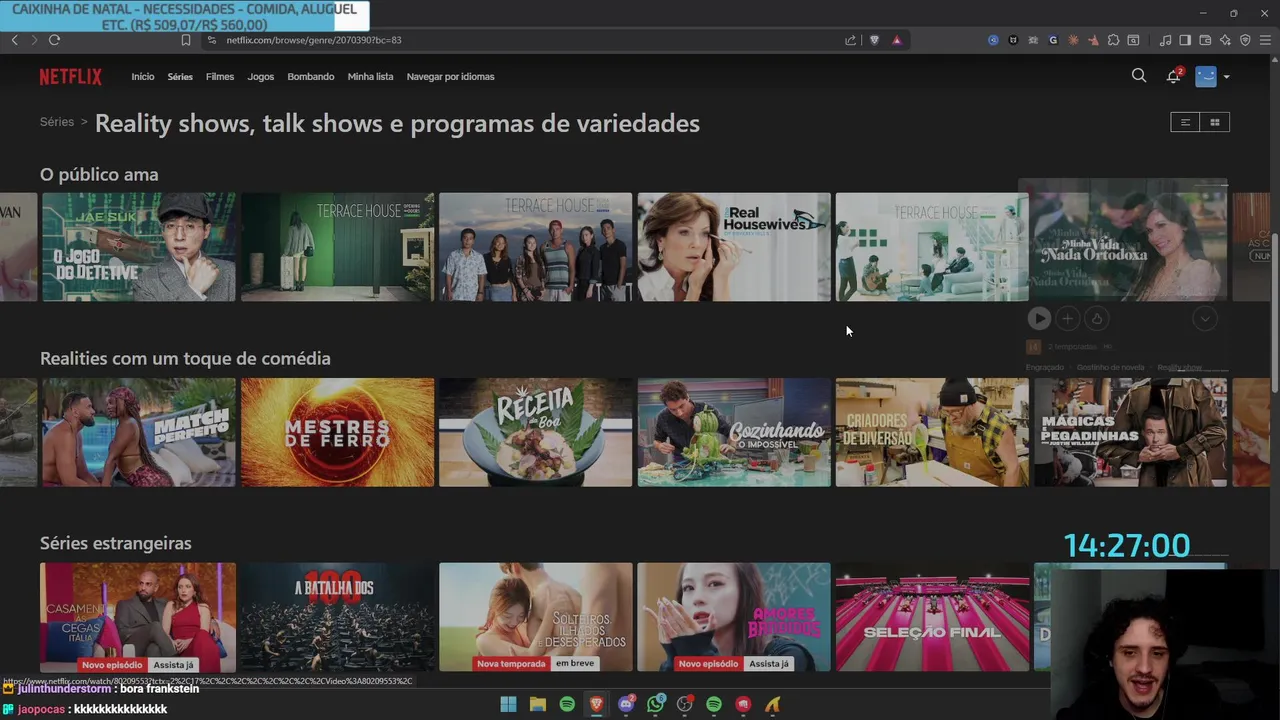This screenshot has height=720, width=1280.
Task: Open Criadores de Diversão thumbnail
Action: coord(932,432)
